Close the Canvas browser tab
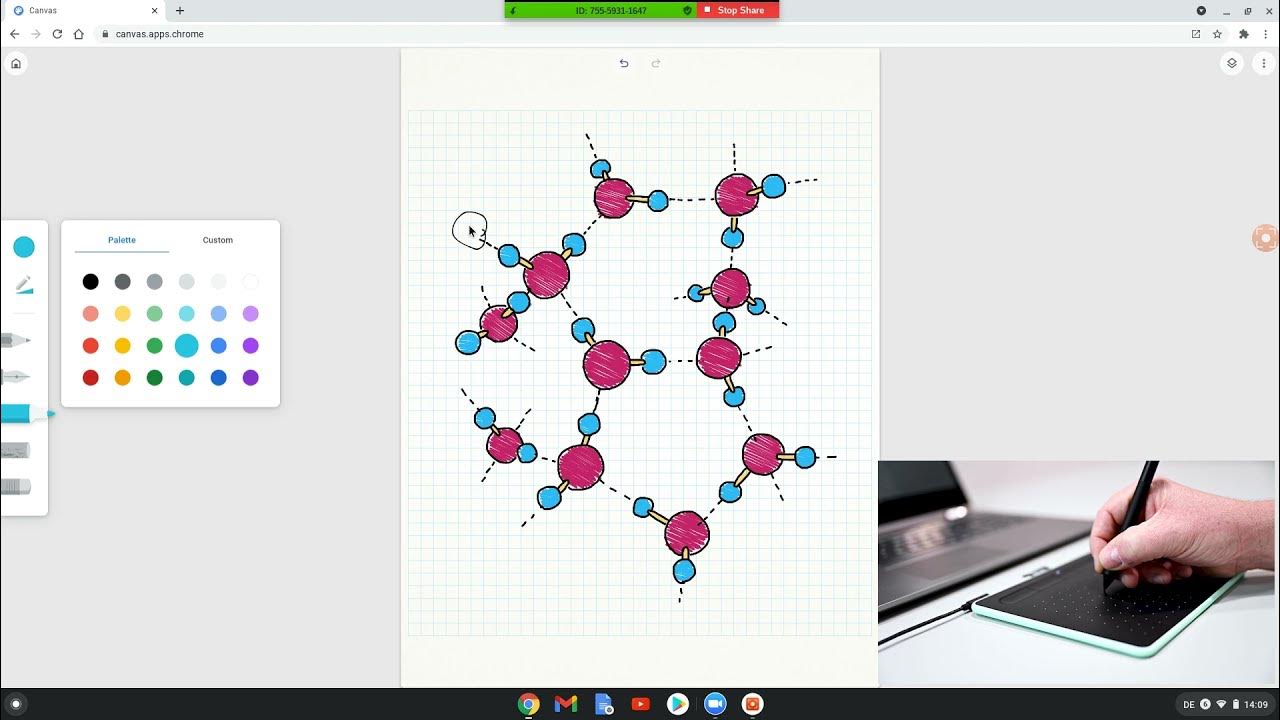Image resolution: width=1280 pixels, height=720 pixels. [x=155, y=11]
